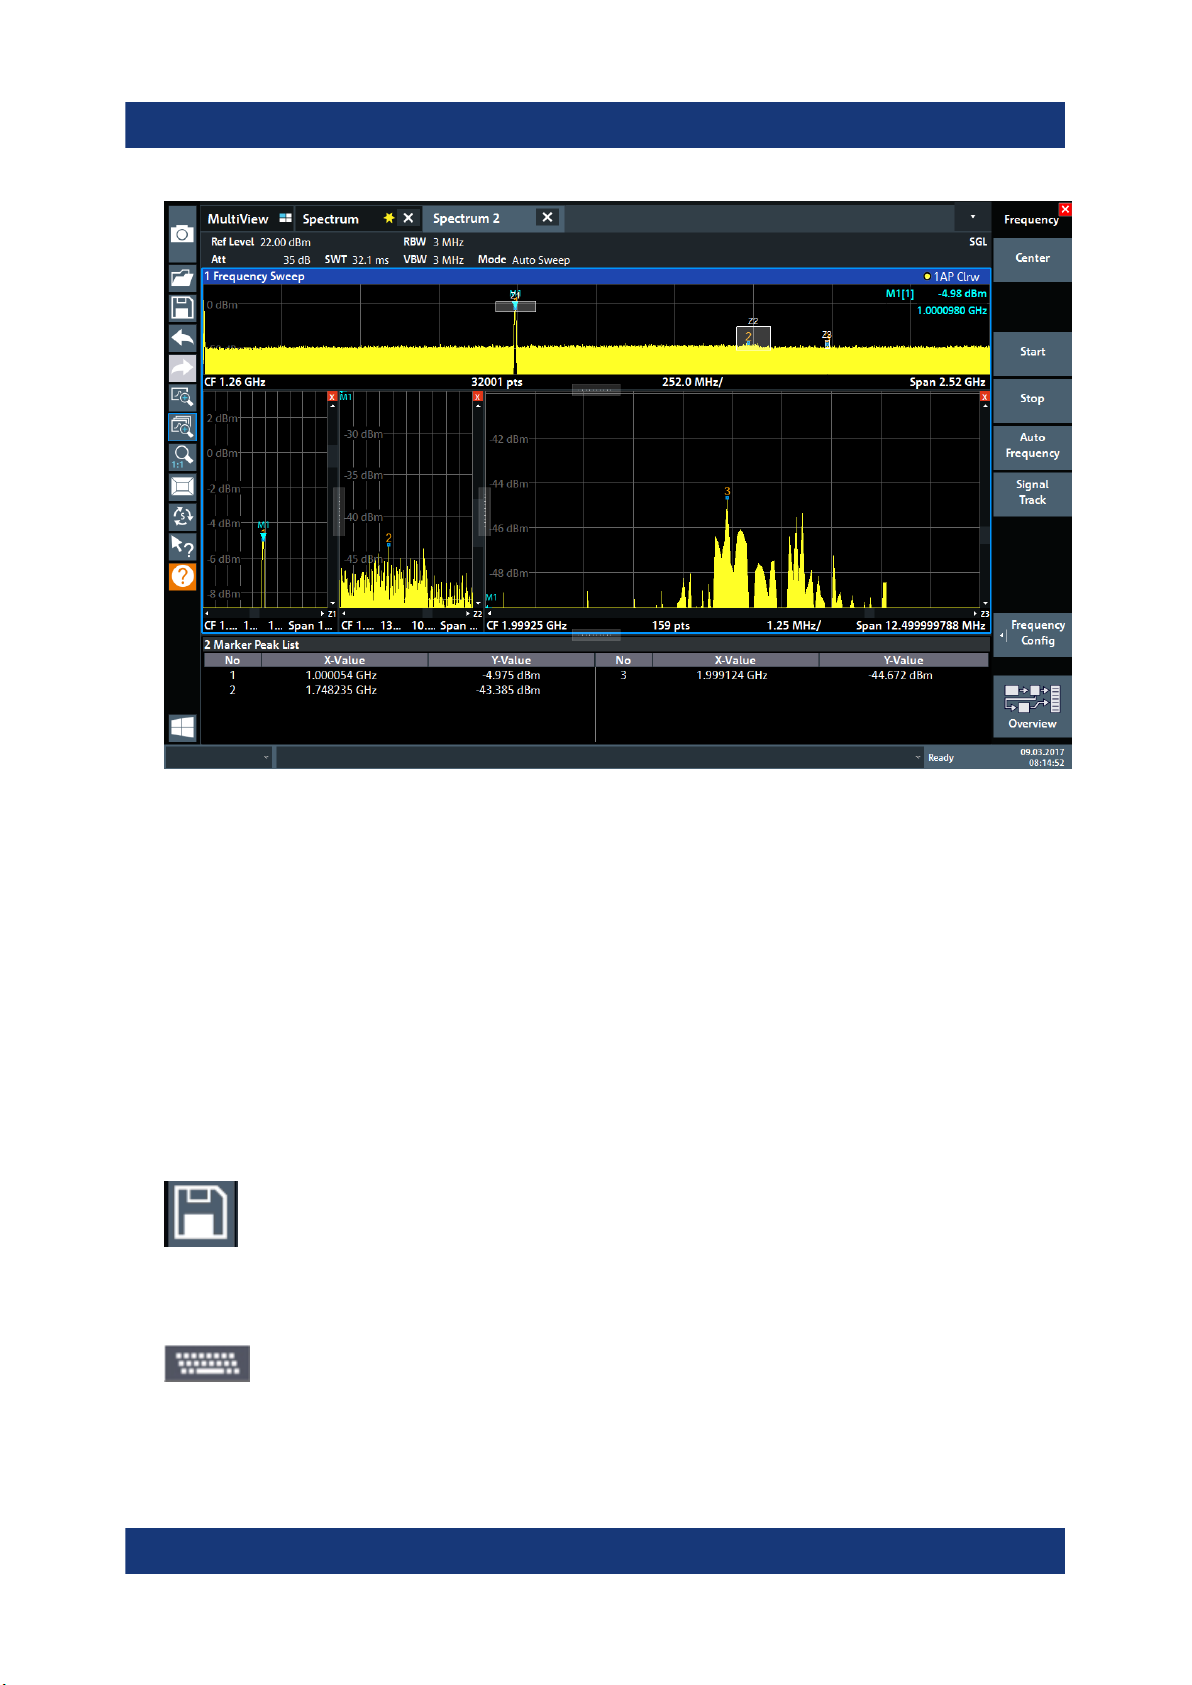Click the status bar left dropdown arrow
Viewport: 1192px width, 1685px height.
pos(266,757)
